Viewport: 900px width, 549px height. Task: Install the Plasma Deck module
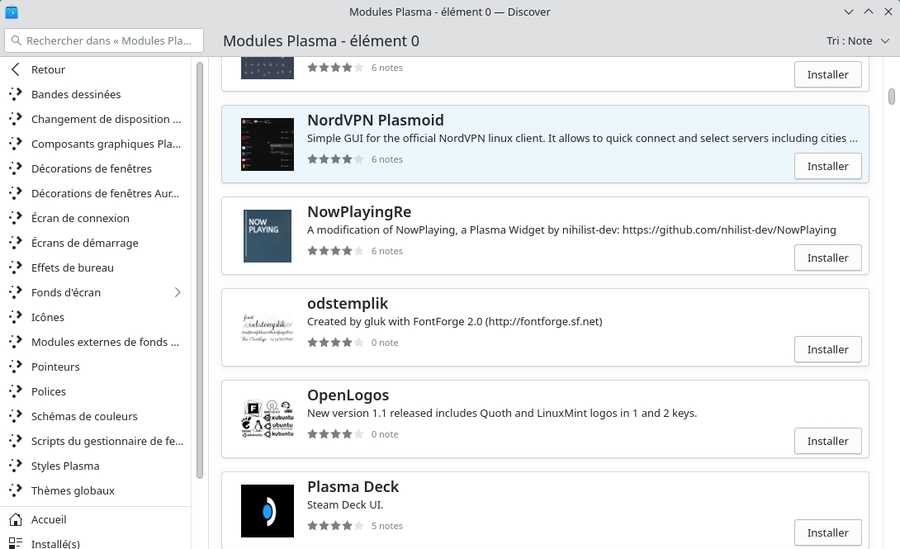827,532
